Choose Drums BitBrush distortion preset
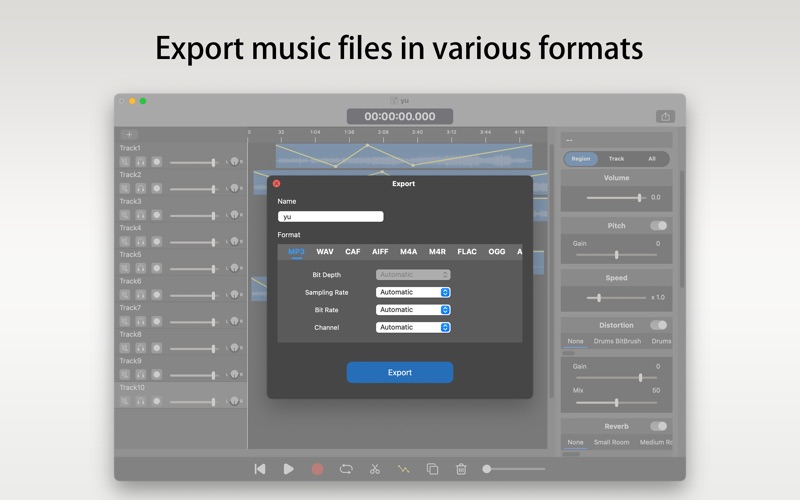 coord(617,341)
